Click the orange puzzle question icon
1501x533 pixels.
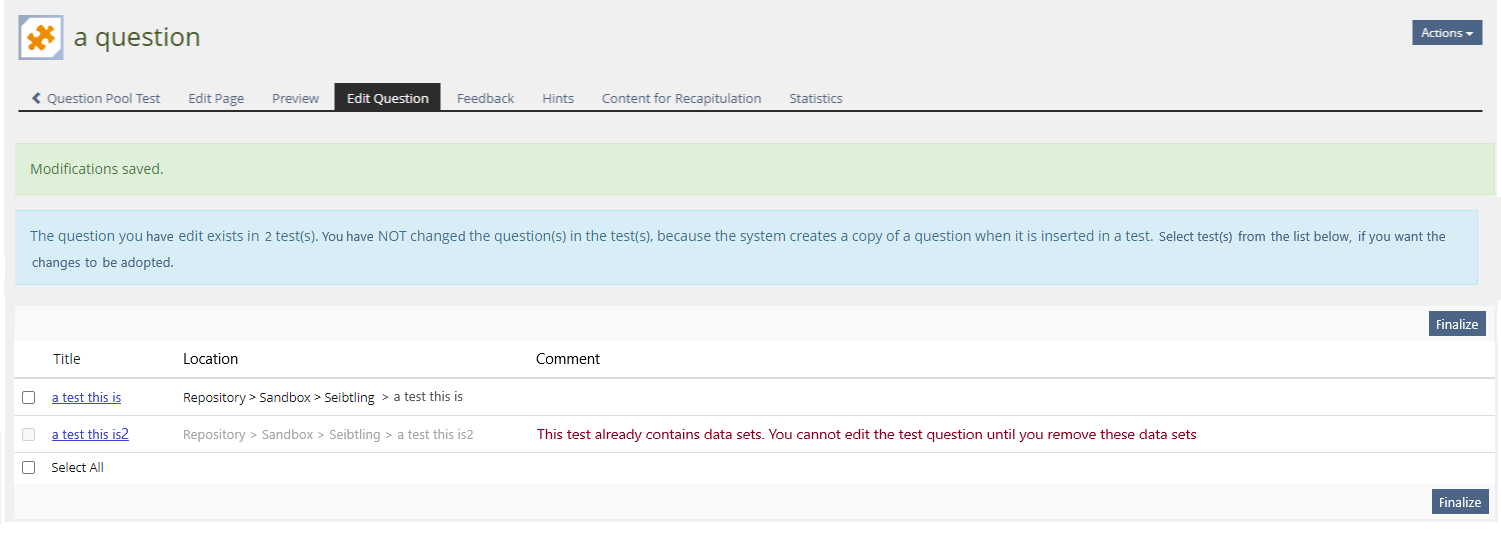[41, 38]
